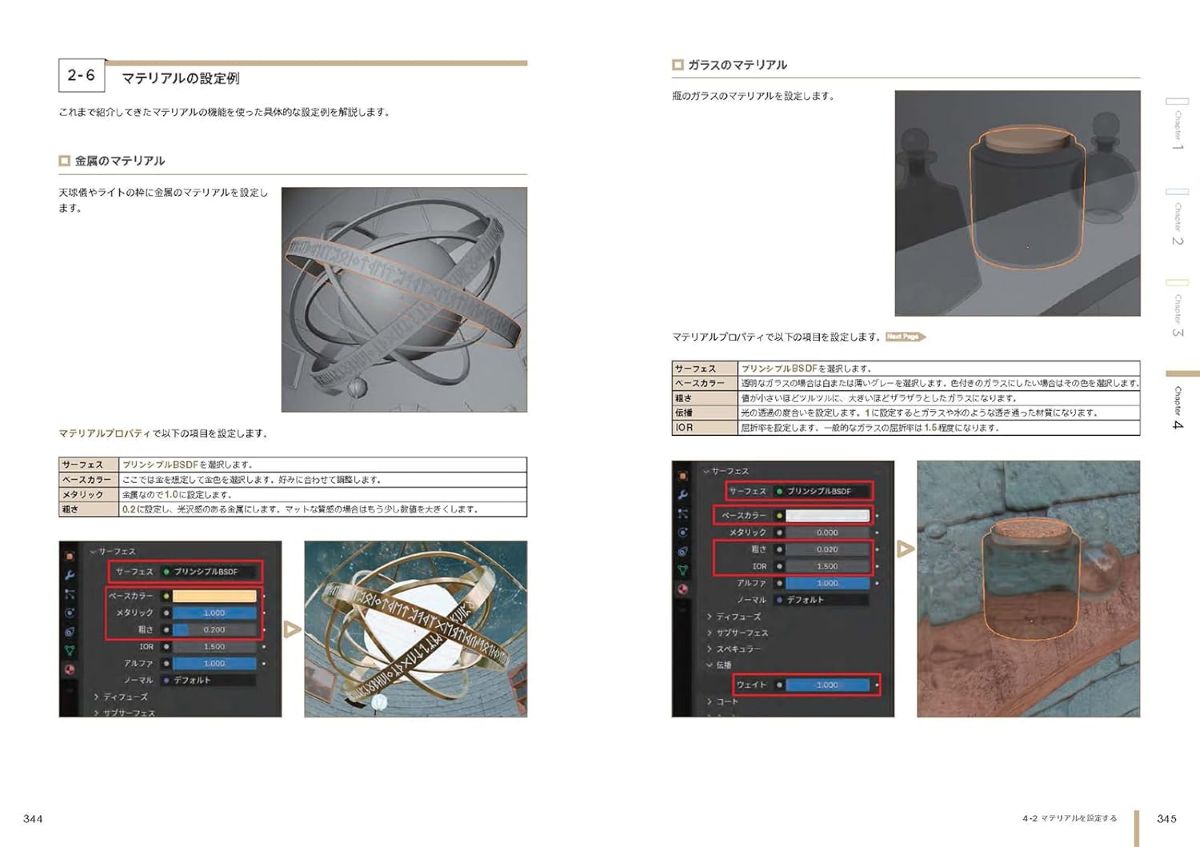This screenshot has height=847, width=1200.
Task: Click Object Constraints icon in glass panel
Action: click(x=683, y=551)
